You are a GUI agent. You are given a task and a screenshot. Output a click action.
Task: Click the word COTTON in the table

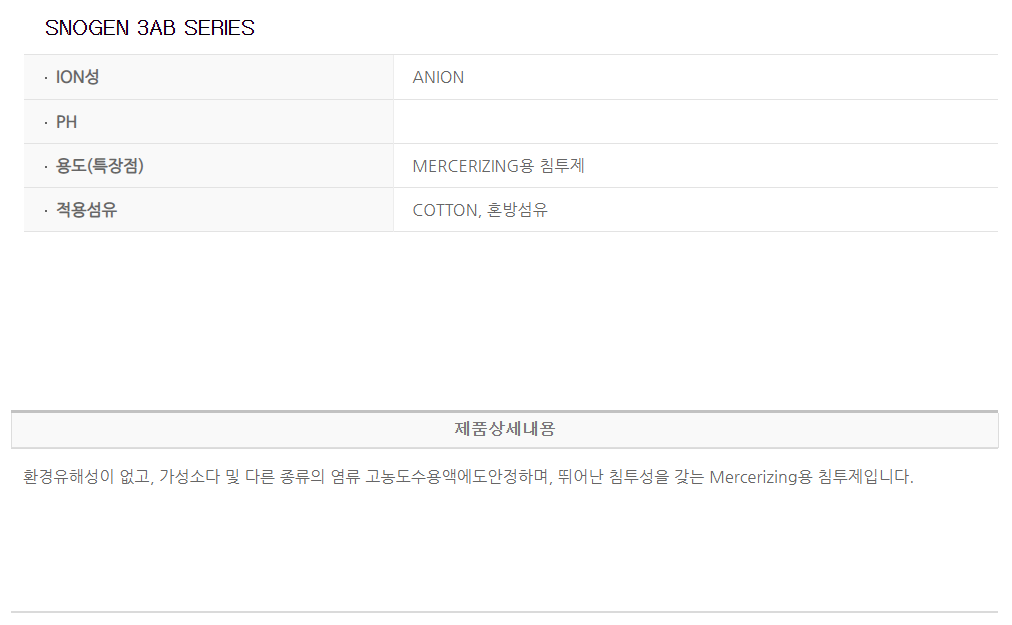(x=445, y=210)
